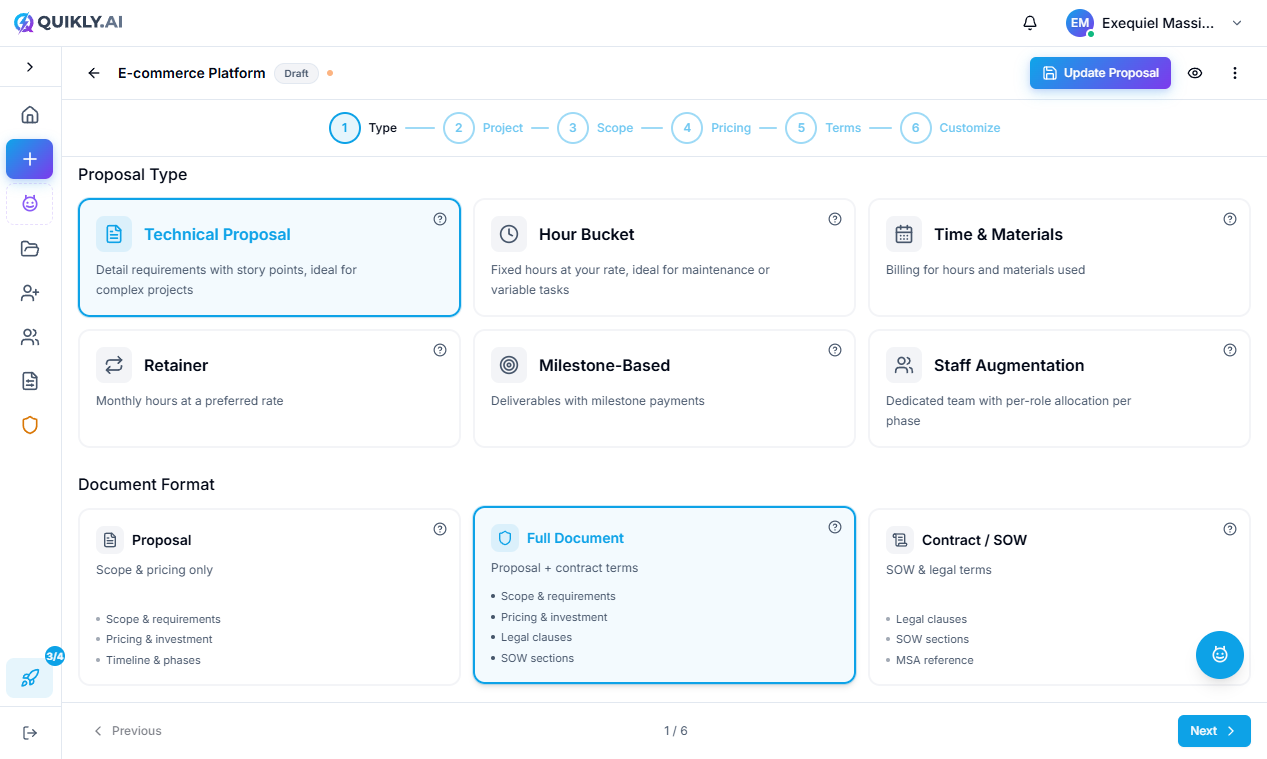The image size is (1267, 759).
Task: Click the add user icon in sidebar
Action: click(30, 293)
